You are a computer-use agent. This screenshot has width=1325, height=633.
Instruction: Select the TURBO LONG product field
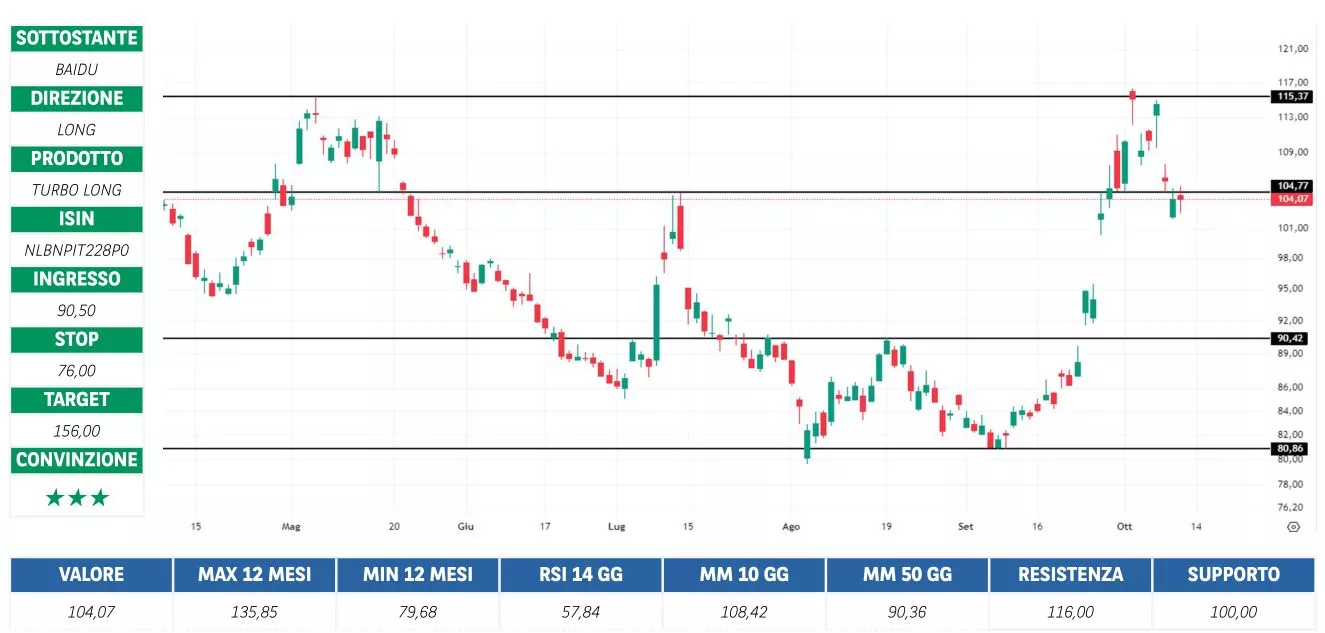(77, 190)
